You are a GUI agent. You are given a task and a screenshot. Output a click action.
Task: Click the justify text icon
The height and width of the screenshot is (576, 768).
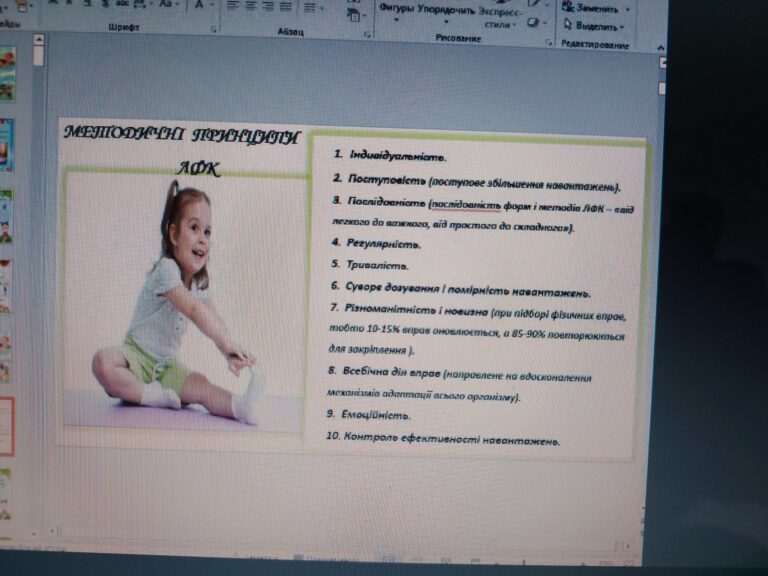tap(286, 6)
